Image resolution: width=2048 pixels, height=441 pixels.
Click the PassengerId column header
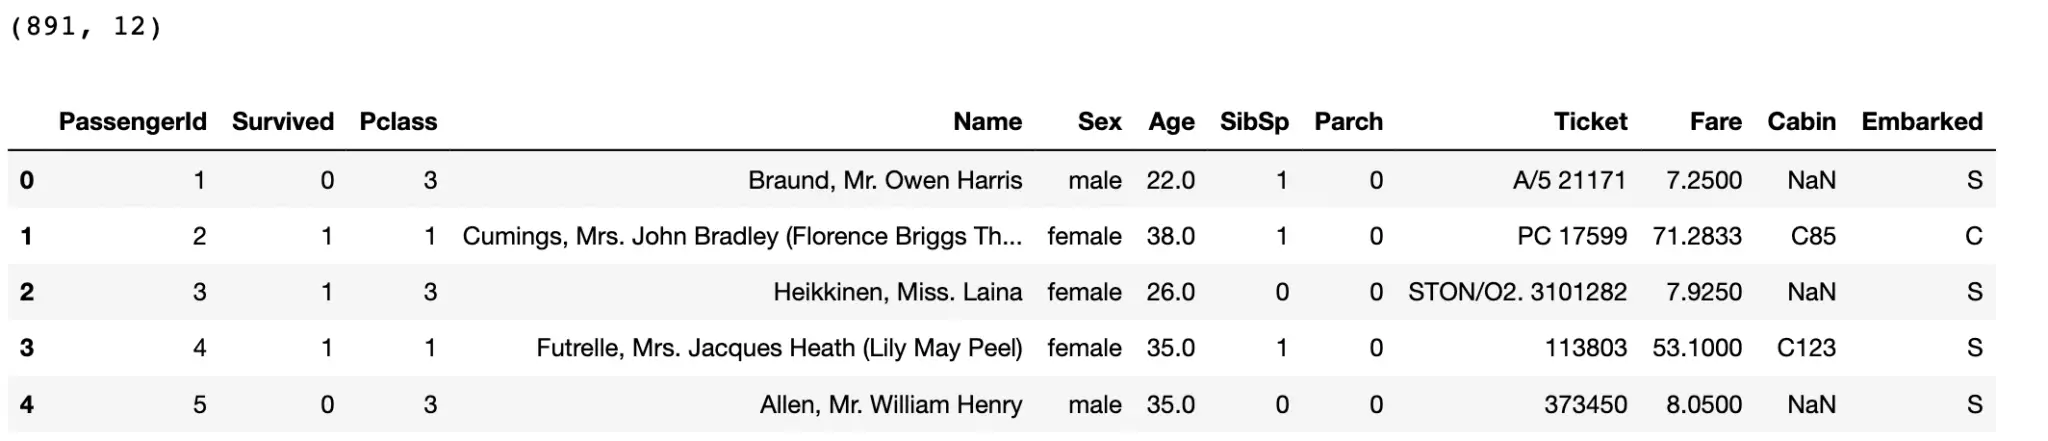pos(132,122)
